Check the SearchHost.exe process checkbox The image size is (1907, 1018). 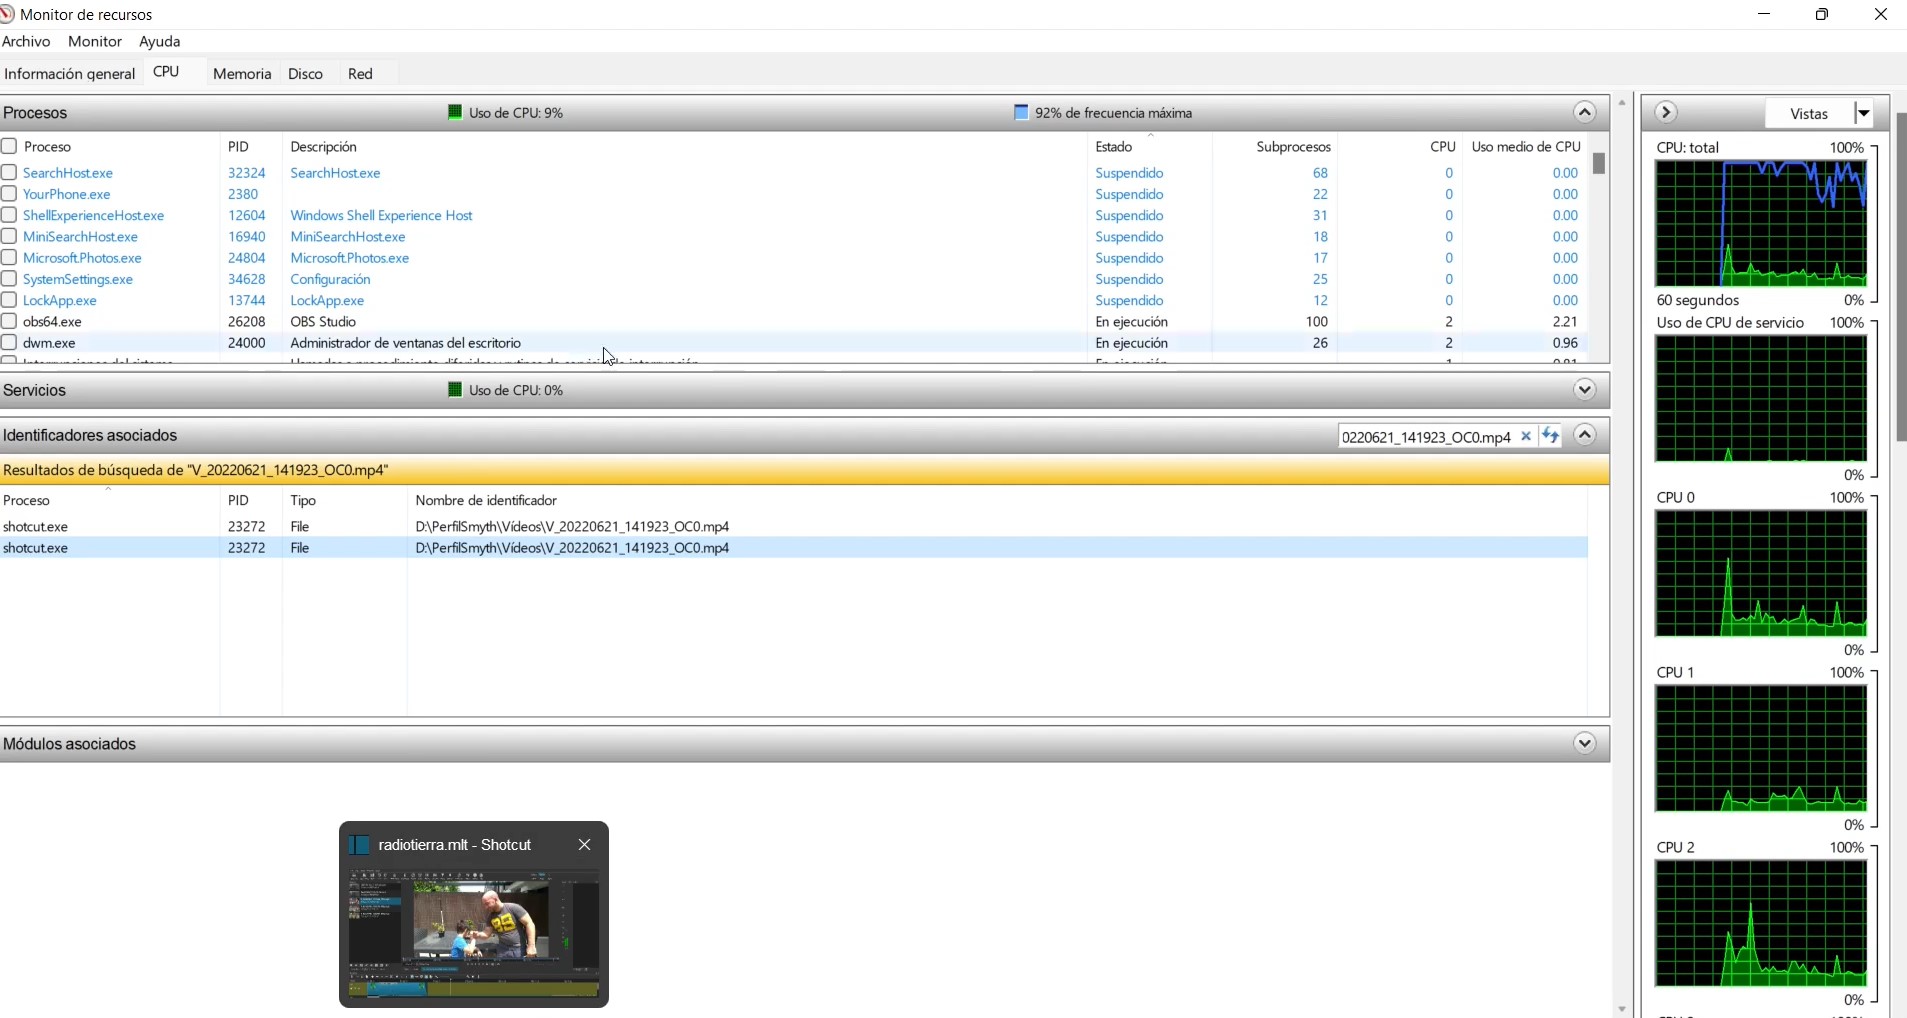pos(9,173)
